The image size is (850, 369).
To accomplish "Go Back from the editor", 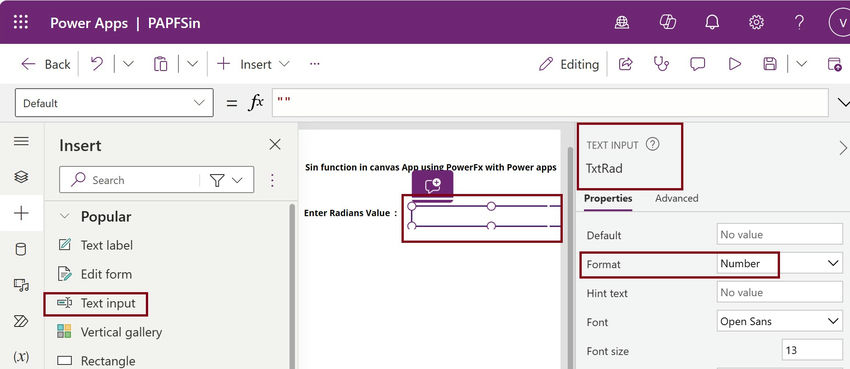I will coord(46,64).
